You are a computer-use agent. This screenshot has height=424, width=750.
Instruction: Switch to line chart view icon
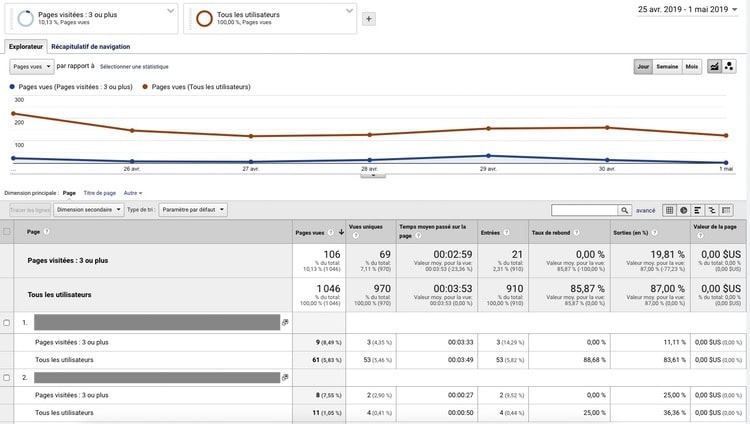pyautogui.click(x=715, y=66)
